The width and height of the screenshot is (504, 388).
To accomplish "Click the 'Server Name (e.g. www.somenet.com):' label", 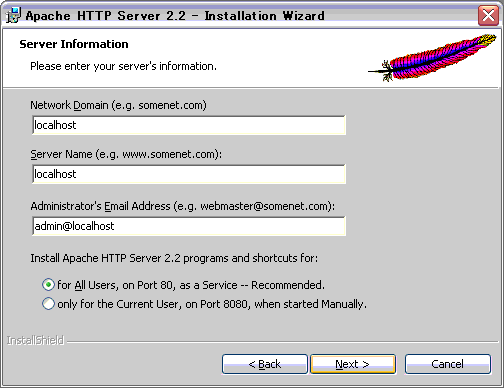I will tap(126, 154).
